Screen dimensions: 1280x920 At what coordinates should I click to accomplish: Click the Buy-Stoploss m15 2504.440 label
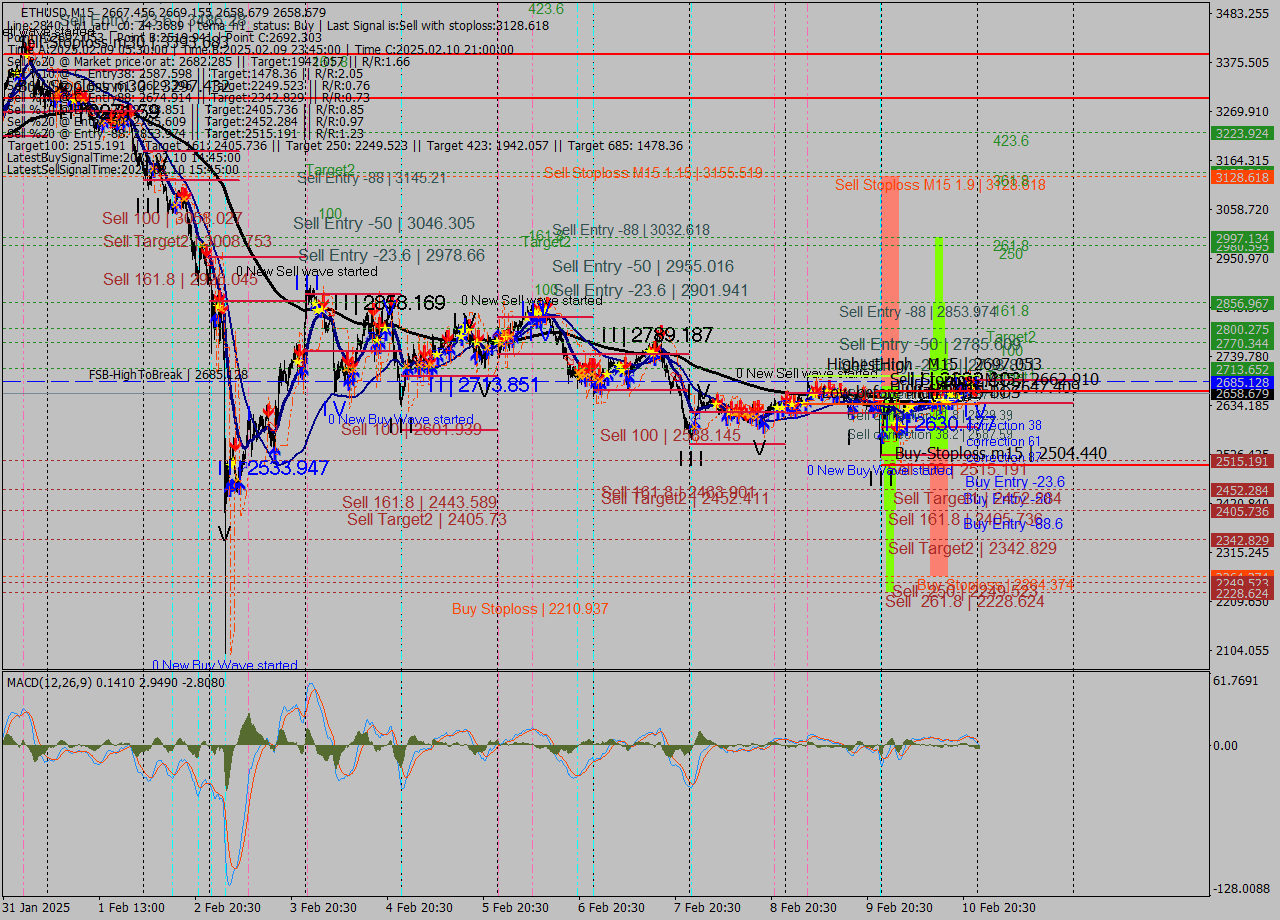click(x=999, y=453)
